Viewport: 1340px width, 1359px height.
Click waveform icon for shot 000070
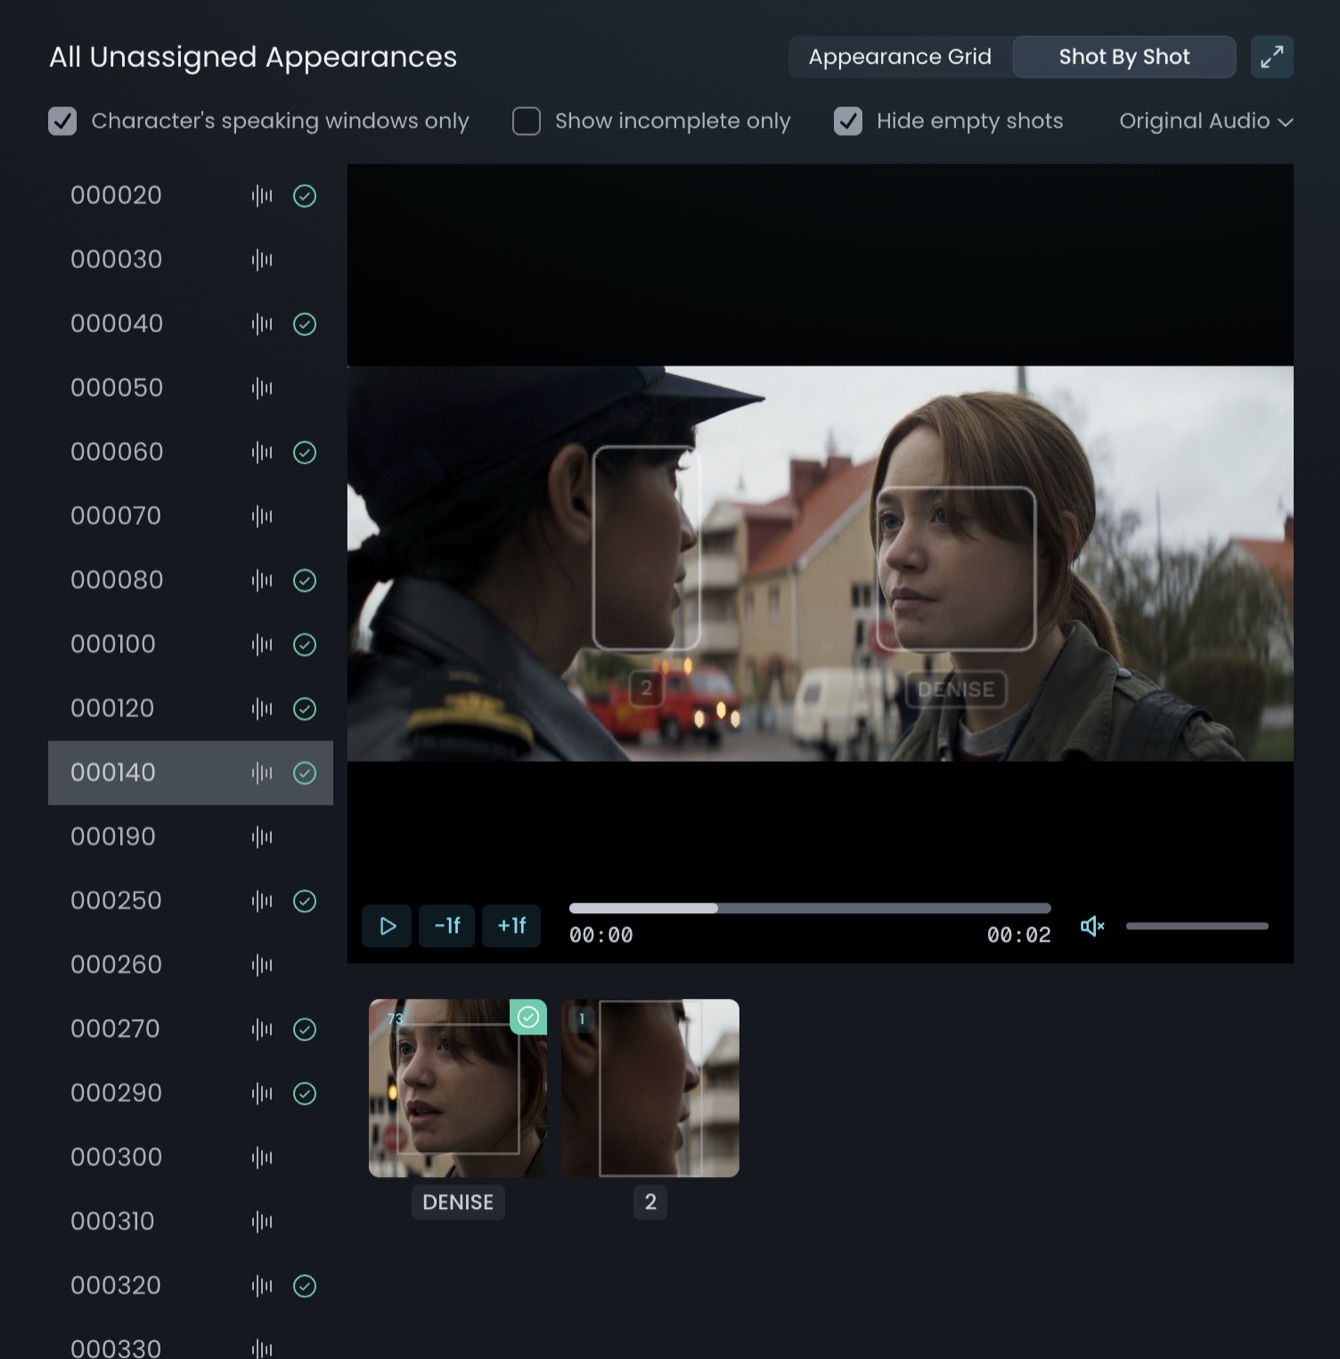point(262,516)
